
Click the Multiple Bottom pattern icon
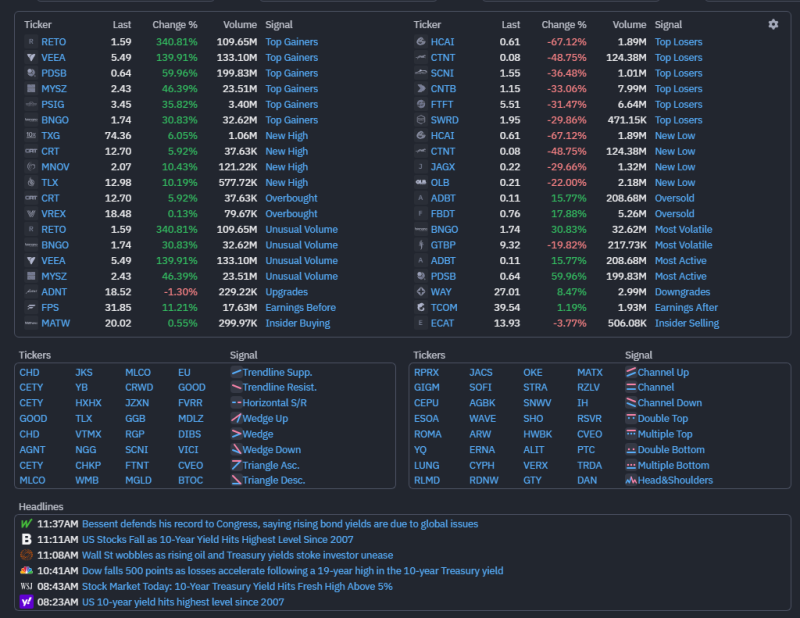[631, 465]
